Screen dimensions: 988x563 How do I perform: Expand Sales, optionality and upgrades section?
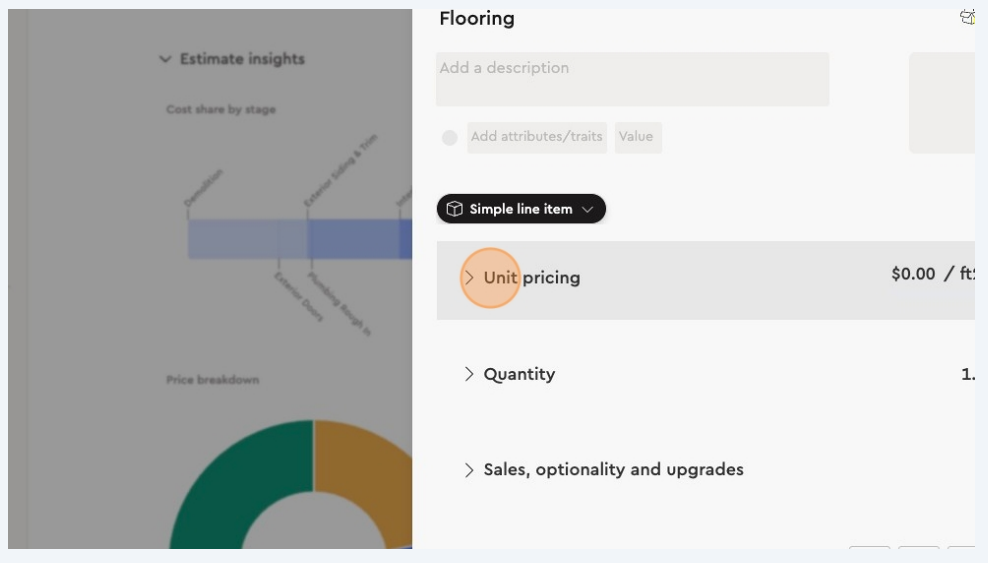tap(469, 470)
